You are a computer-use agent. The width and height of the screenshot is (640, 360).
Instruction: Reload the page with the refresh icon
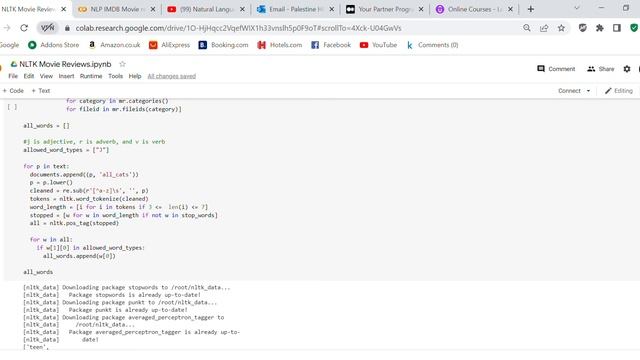(24, 28)
